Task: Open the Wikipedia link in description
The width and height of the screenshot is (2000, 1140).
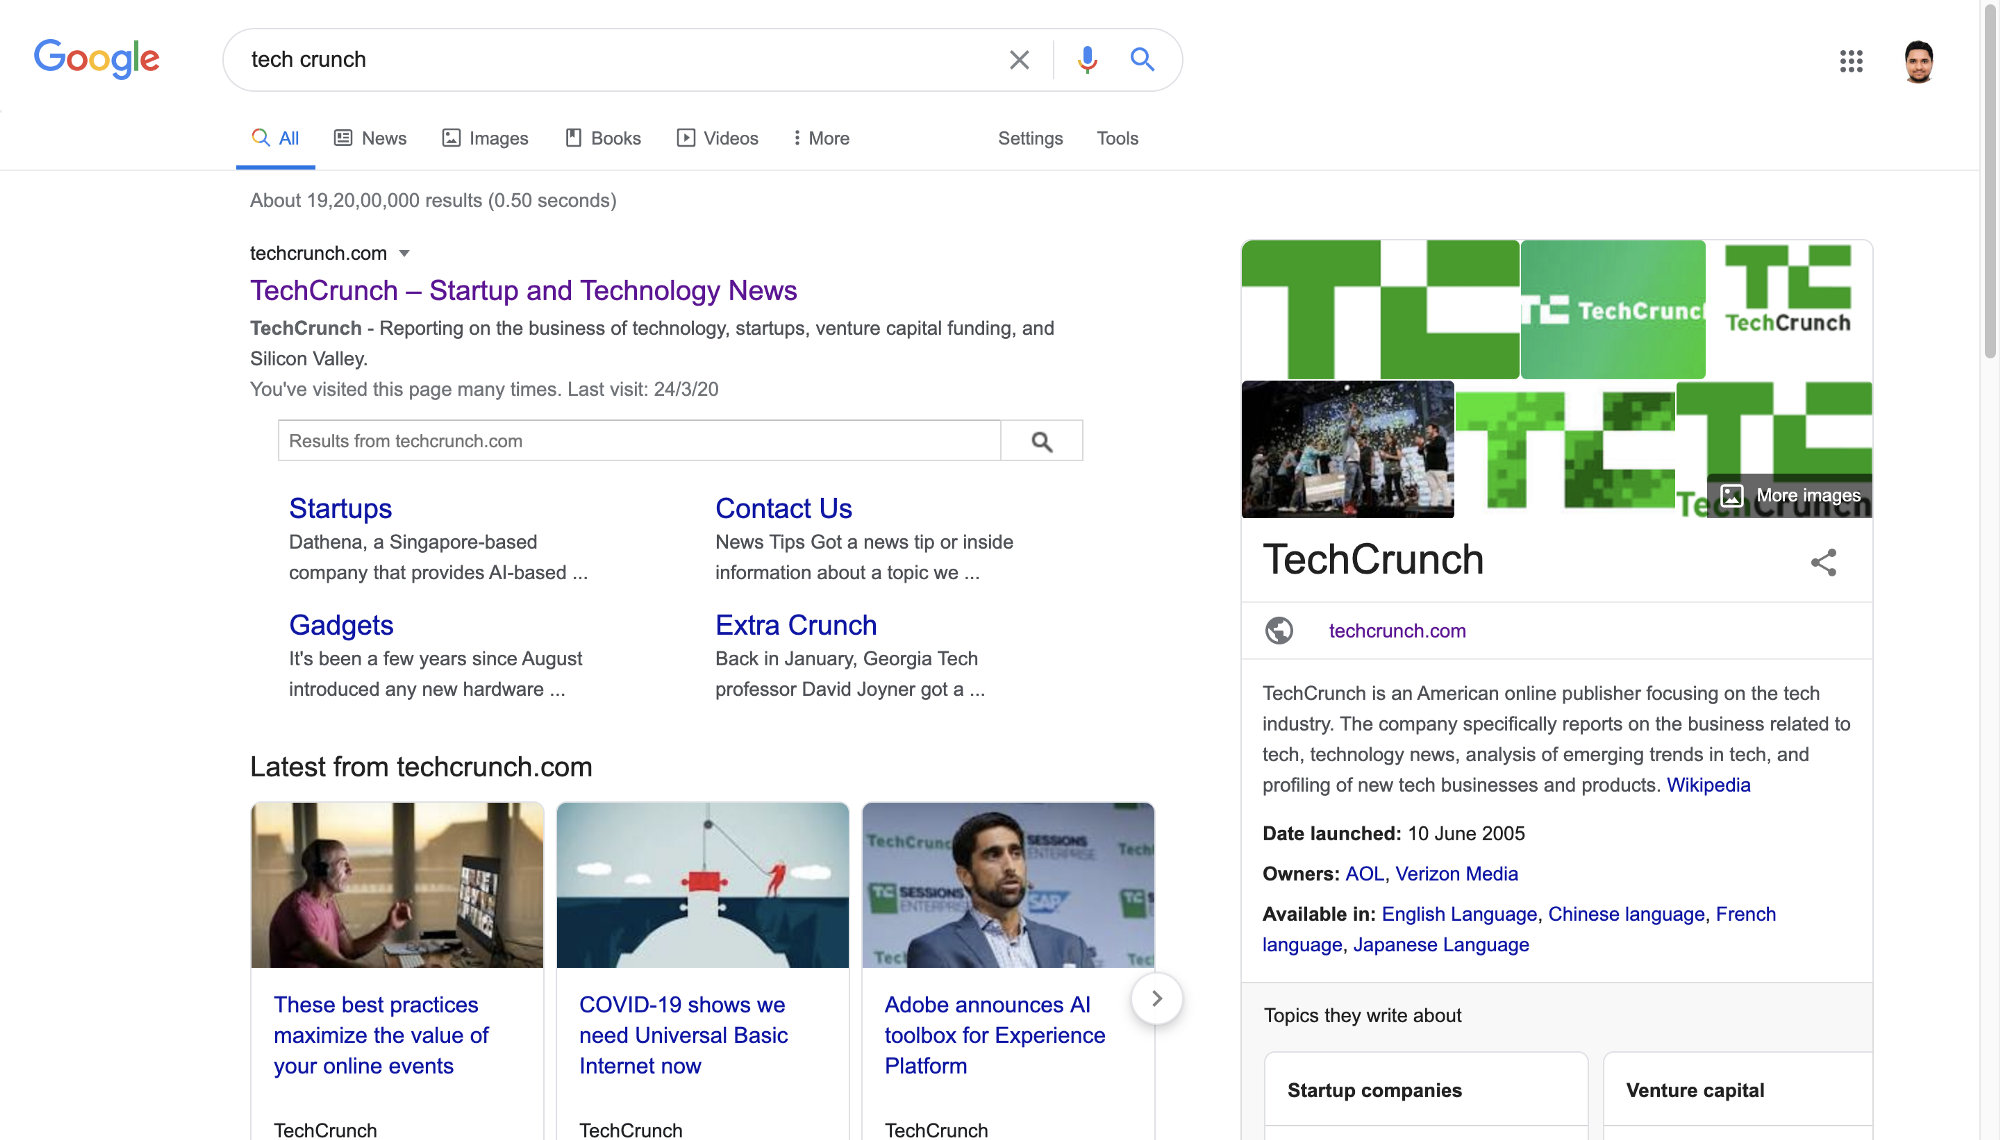Action: pos(1708,785)
